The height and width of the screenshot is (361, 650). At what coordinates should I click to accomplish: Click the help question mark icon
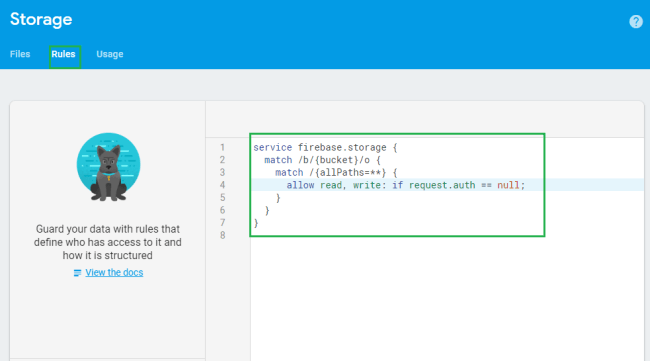point(635,21)
